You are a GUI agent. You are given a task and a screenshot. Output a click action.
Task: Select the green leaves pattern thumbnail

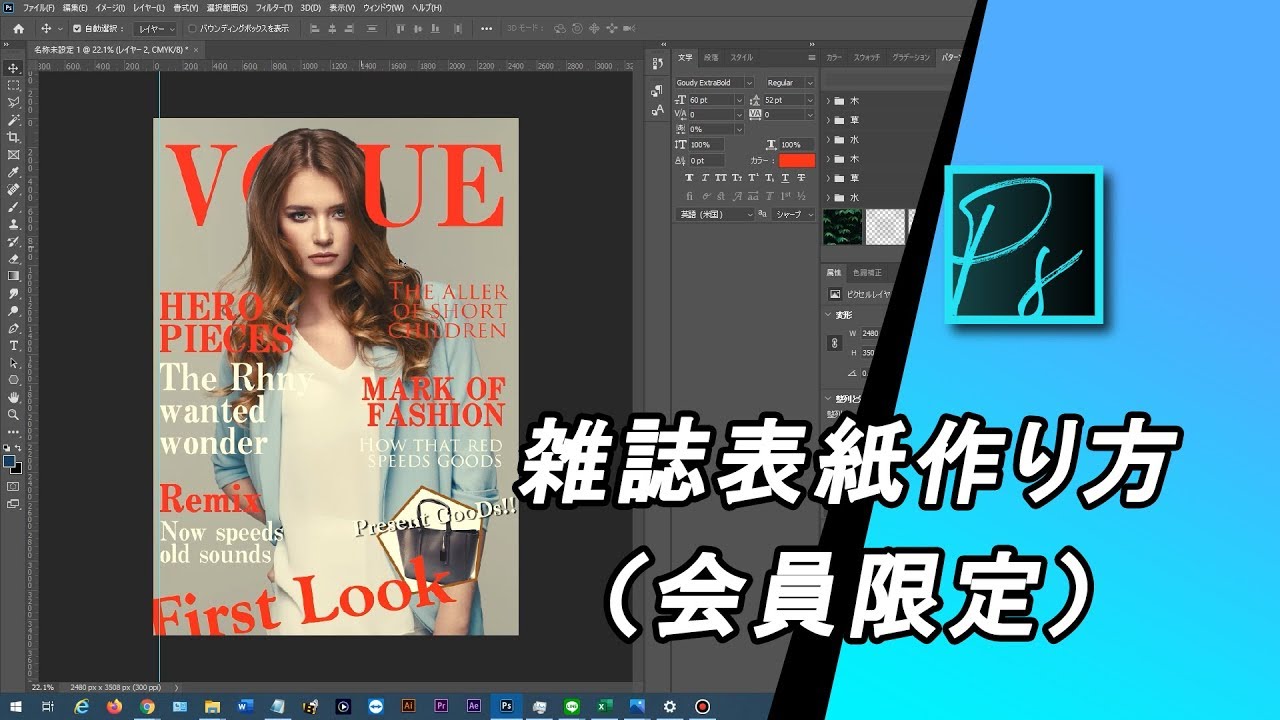(x=842, y=227)
